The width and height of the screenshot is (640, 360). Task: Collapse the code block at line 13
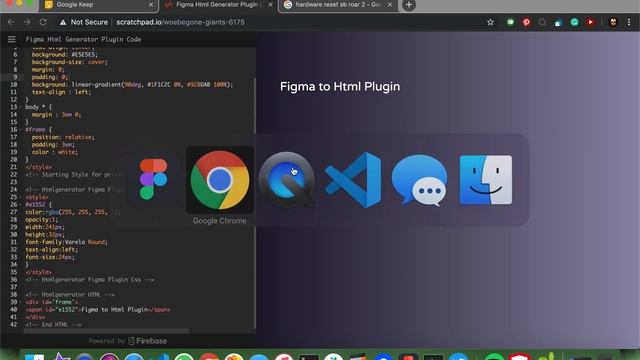coord(20,107)
